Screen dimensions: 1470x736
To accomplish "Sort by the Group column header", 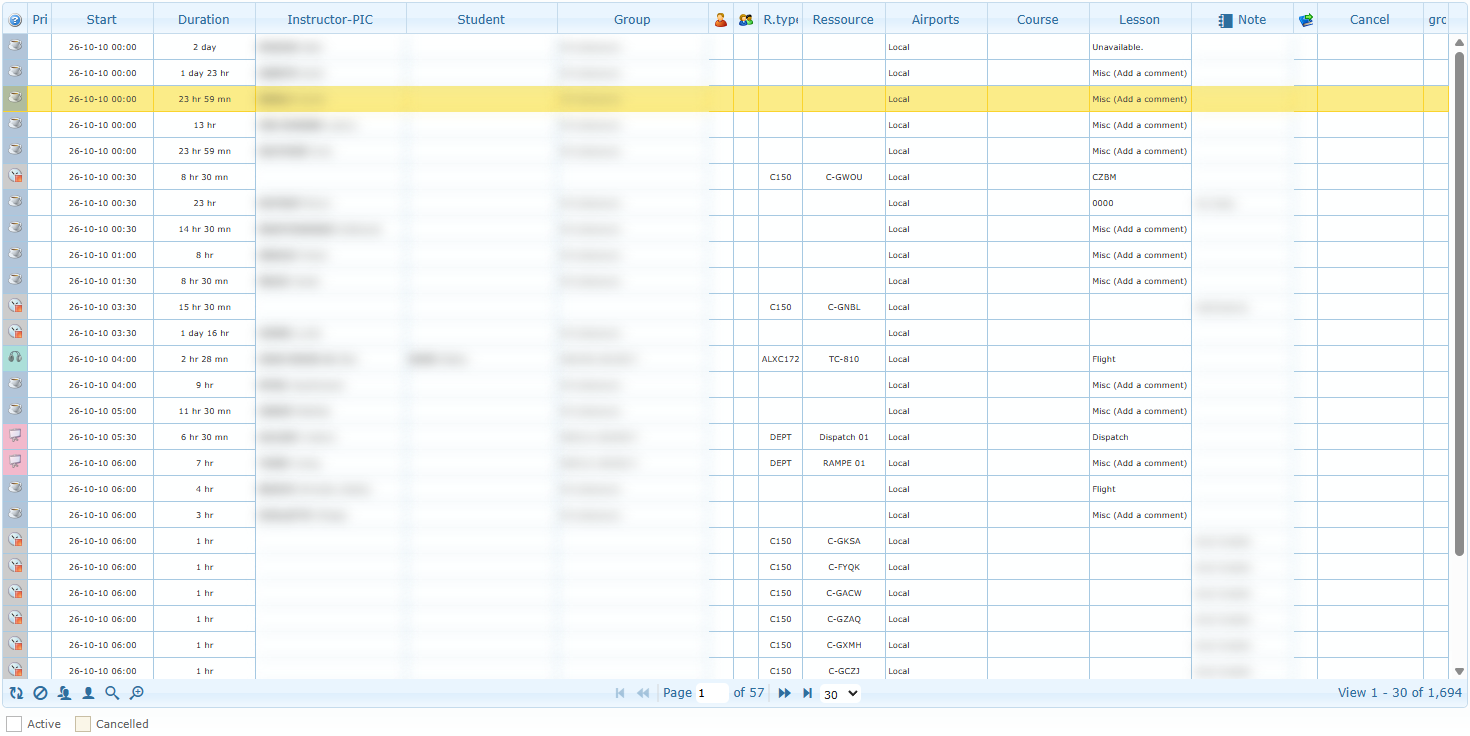I will pyautogui.click(x=632, y=19).
